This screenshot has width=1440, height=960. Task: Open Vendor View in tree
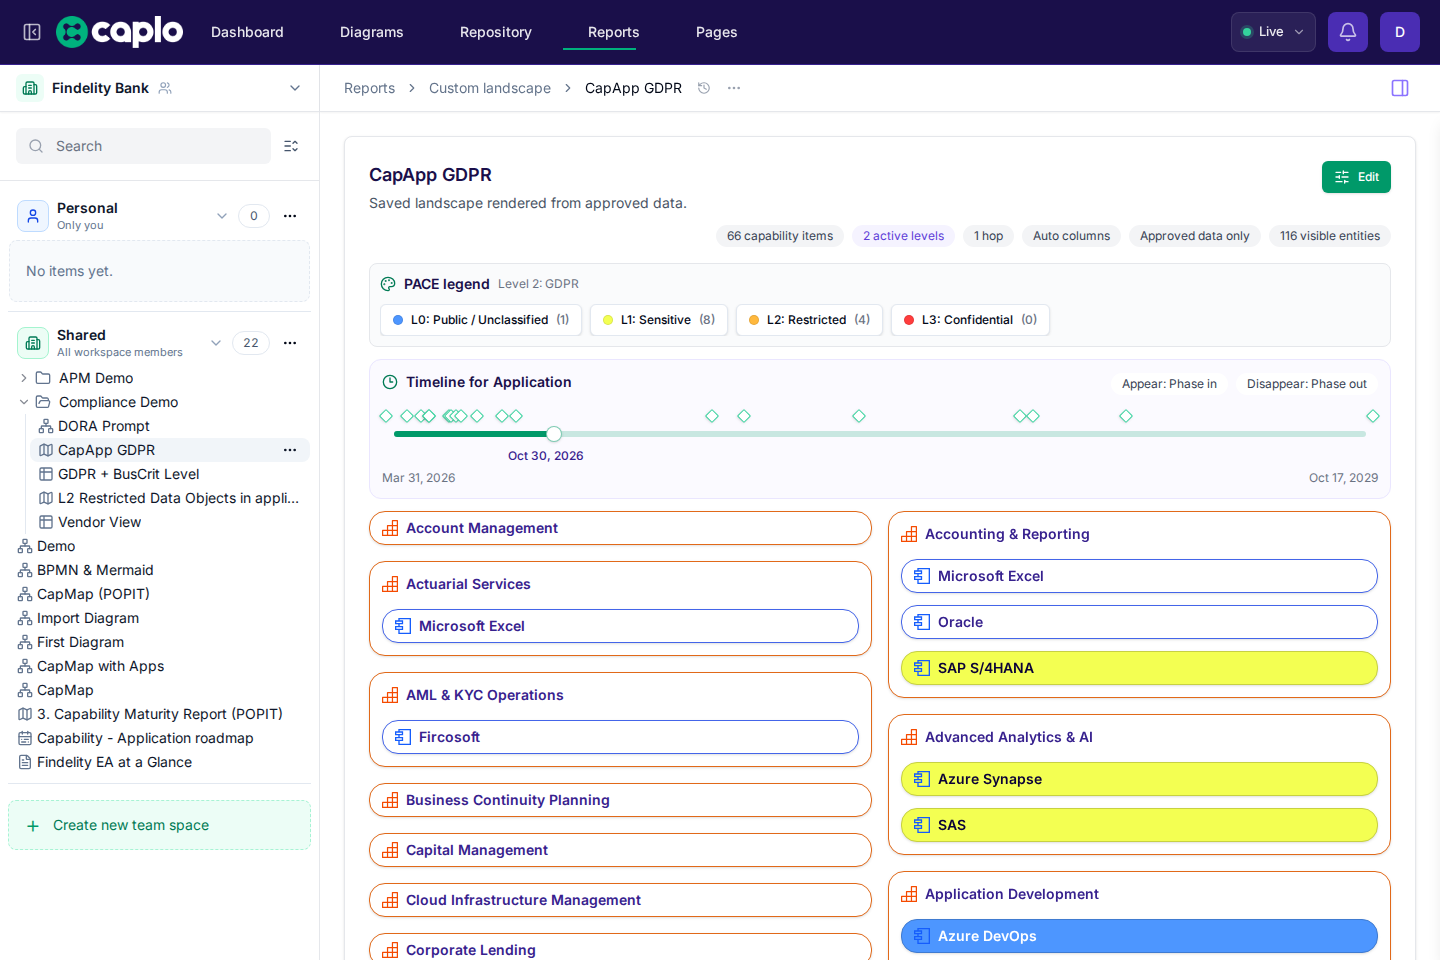coord(100,522)
